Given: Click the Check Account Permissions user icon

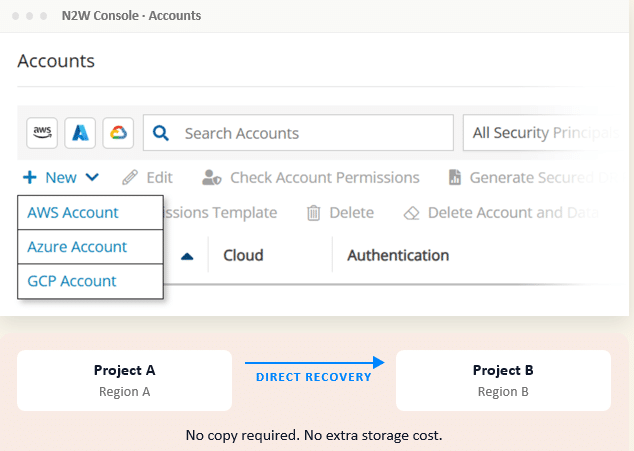Looking at the screenshot, I should pyautogui.click(x=211, y=177).
